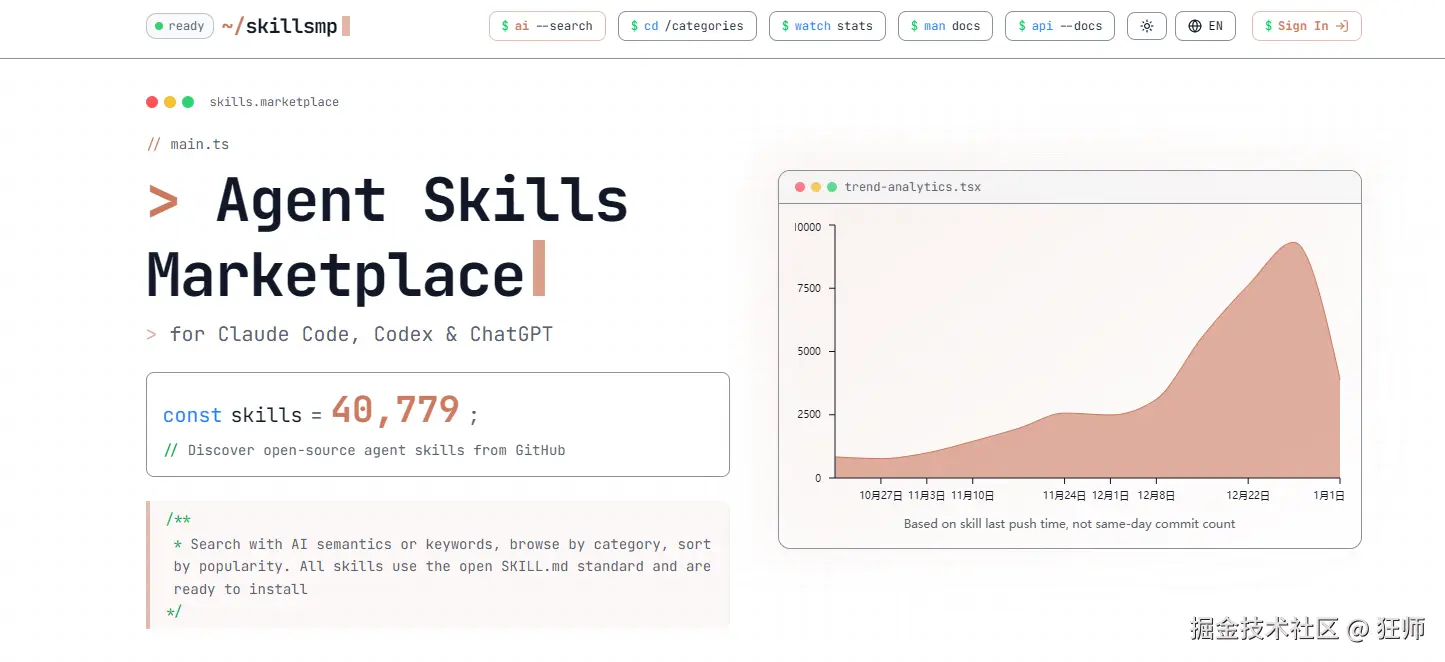Click green dot in trend-analytics.tsx title bar

pyautogui.click(x=832, y=187)
